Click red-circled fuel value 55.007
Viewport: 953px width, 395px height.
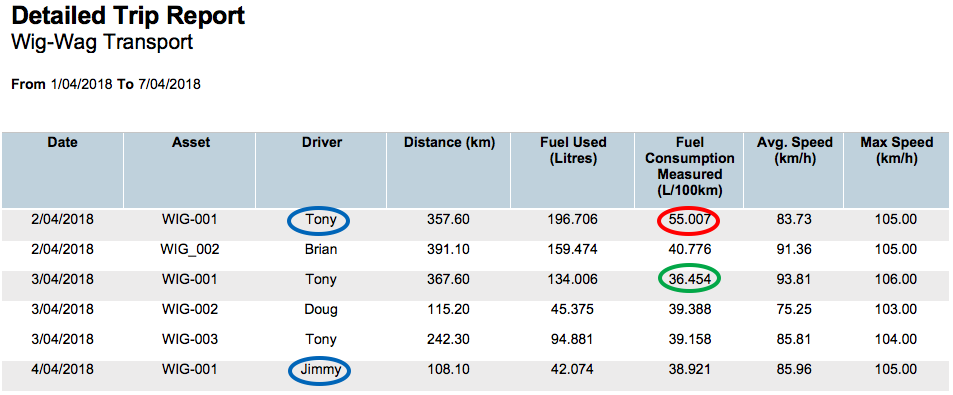[x=689, y=220]
